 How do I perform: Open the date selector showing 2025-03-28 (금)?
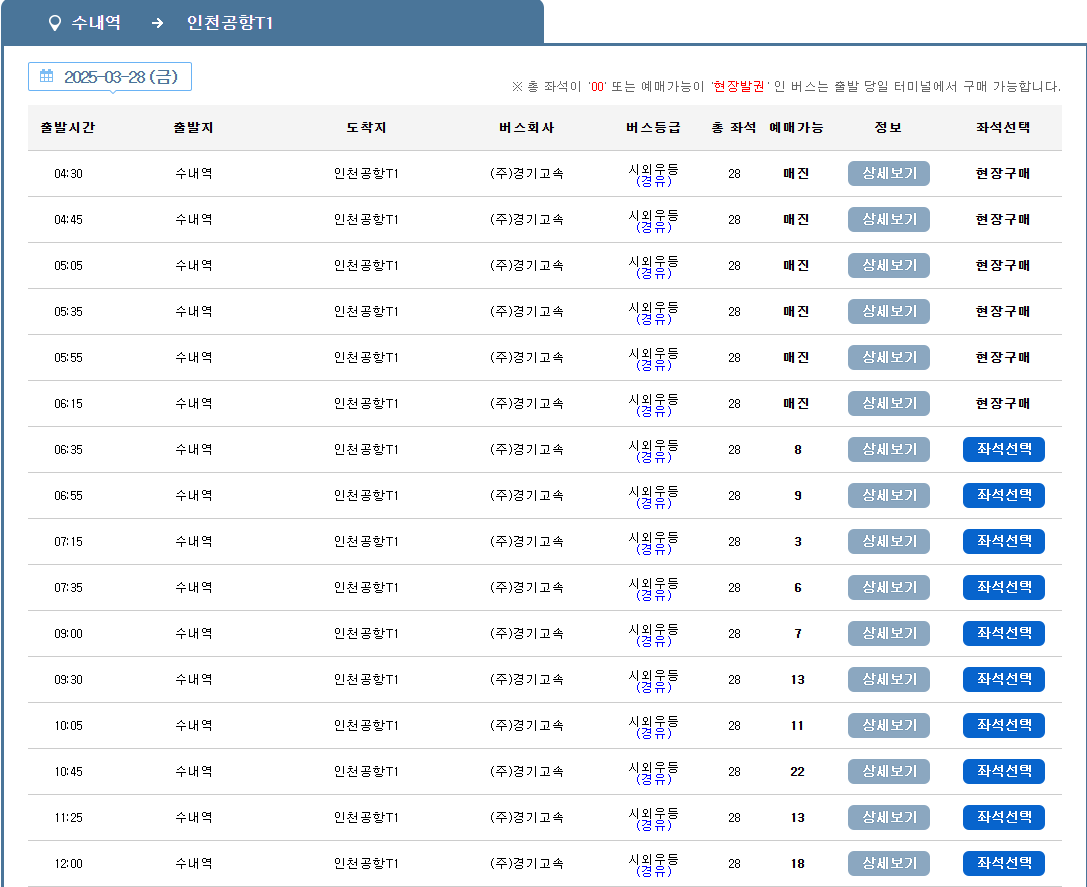coord(110,76)
